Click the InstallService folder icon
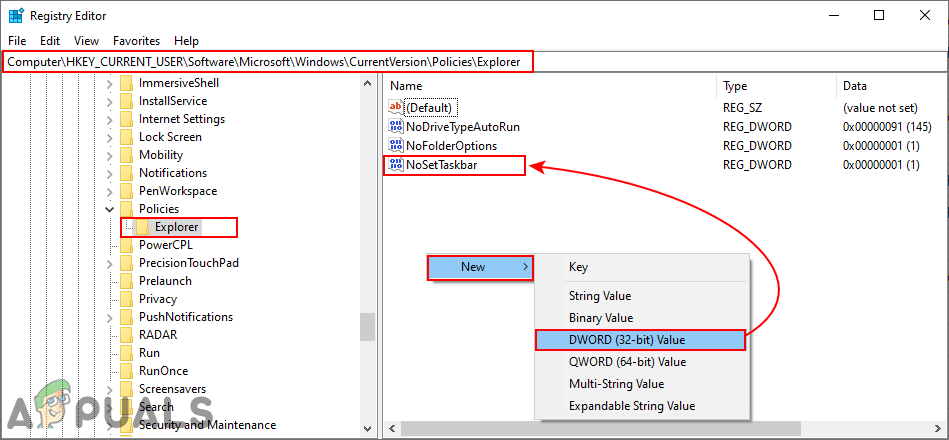The image size is (949, 440). click(x=126, y=101)
